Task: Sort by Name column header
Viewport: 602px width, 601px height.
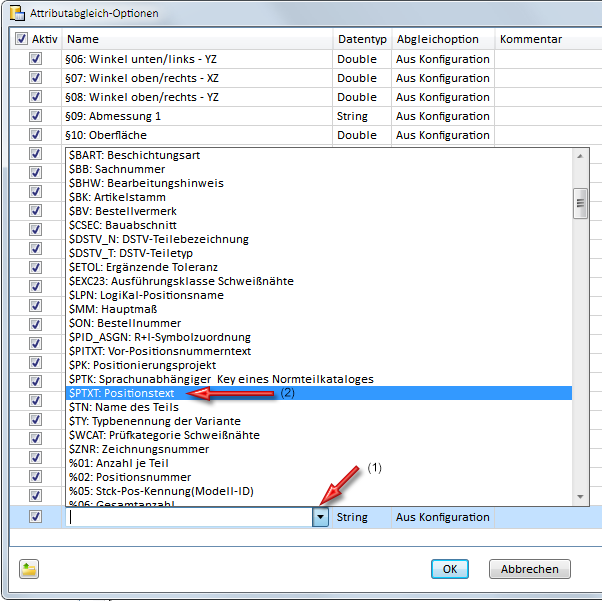Action: point(197,39)
